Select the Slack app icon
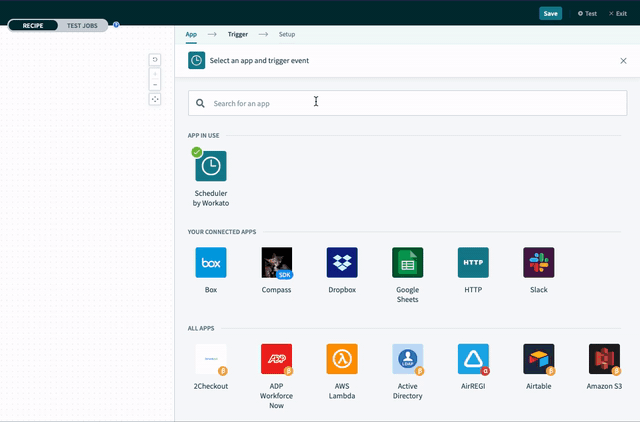Viewport: 640px width, 422px height. 538,263
